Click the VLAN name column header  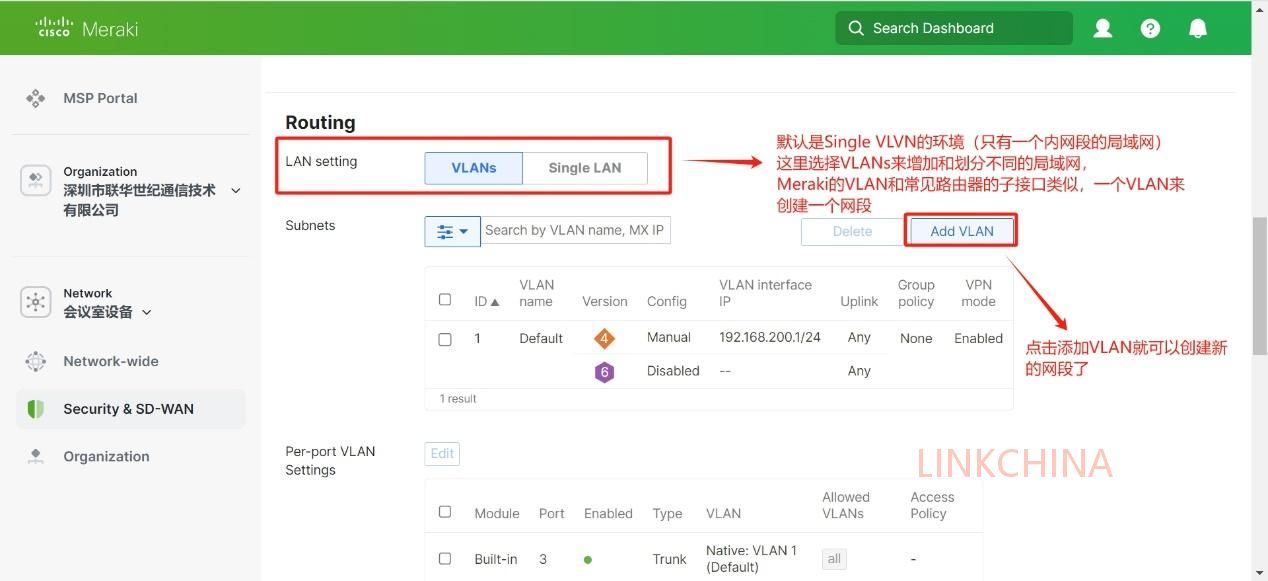tap(537, 293)
